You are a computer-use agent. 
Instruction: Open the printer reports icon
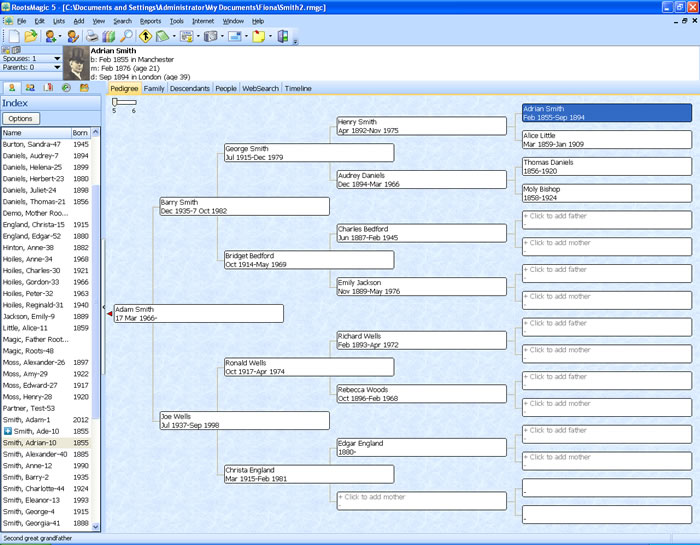[92, 36]
